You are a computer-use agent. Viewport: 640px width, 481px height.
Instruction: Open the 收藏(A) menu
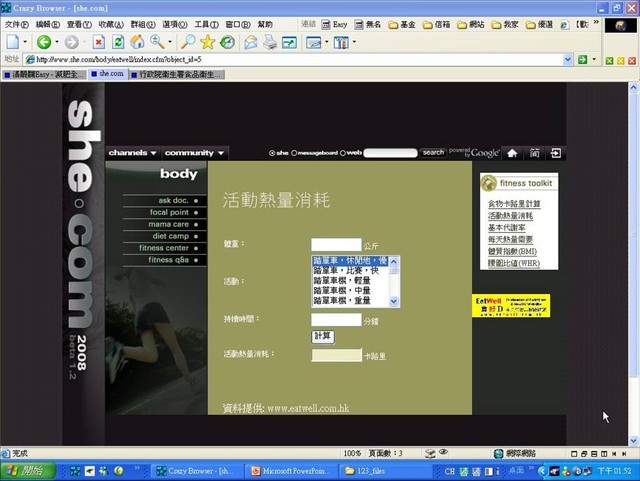(x=111, y=24)
